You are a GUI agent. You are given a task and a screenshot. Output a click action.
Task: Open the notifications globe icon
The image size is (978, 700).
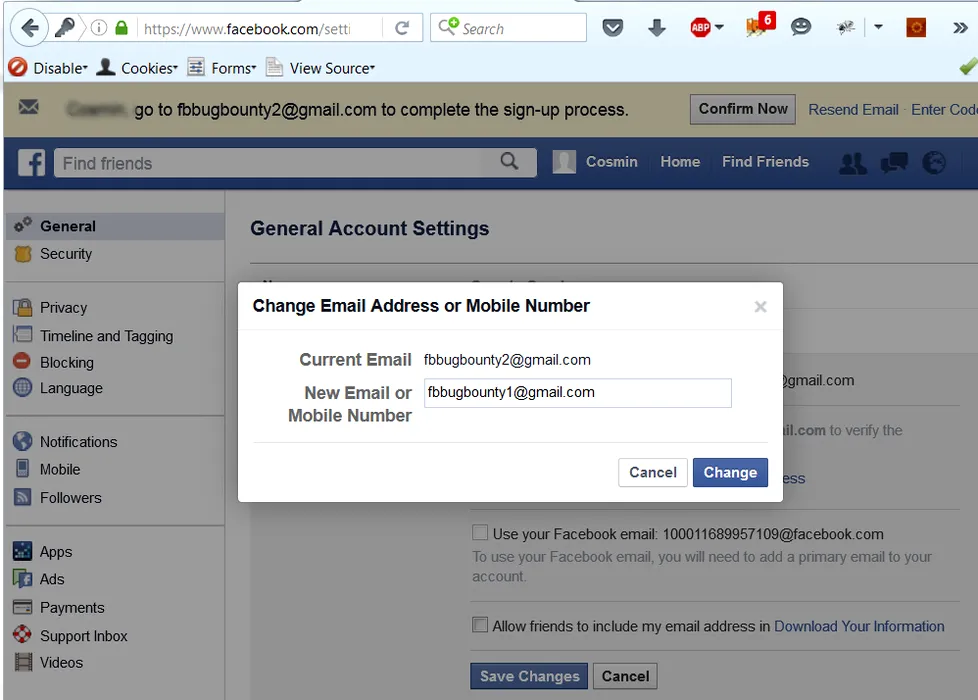tap(934, 163)
